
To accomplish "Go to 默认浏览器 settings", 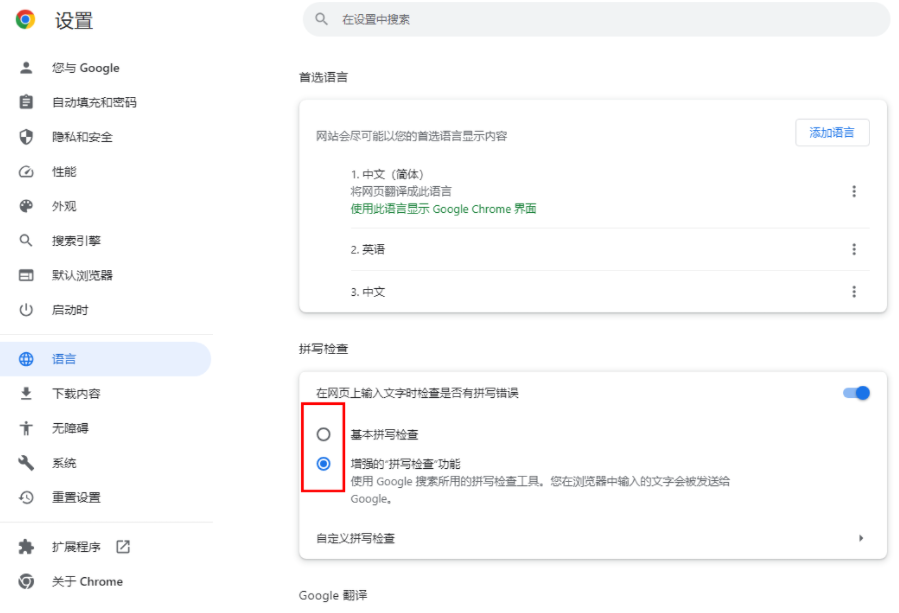I will [x=105, y=275].
